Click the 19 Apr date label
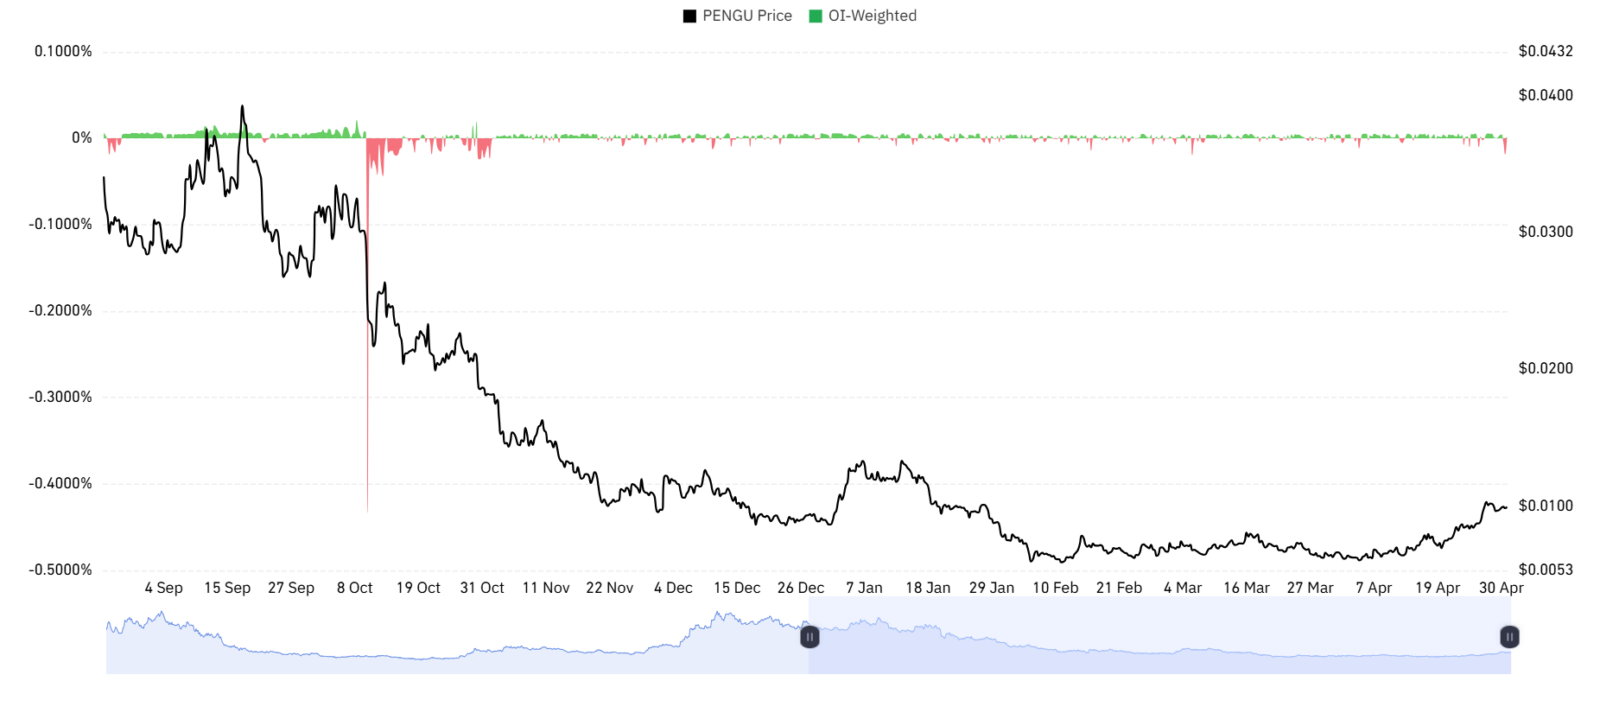 tap(1438, 588)
